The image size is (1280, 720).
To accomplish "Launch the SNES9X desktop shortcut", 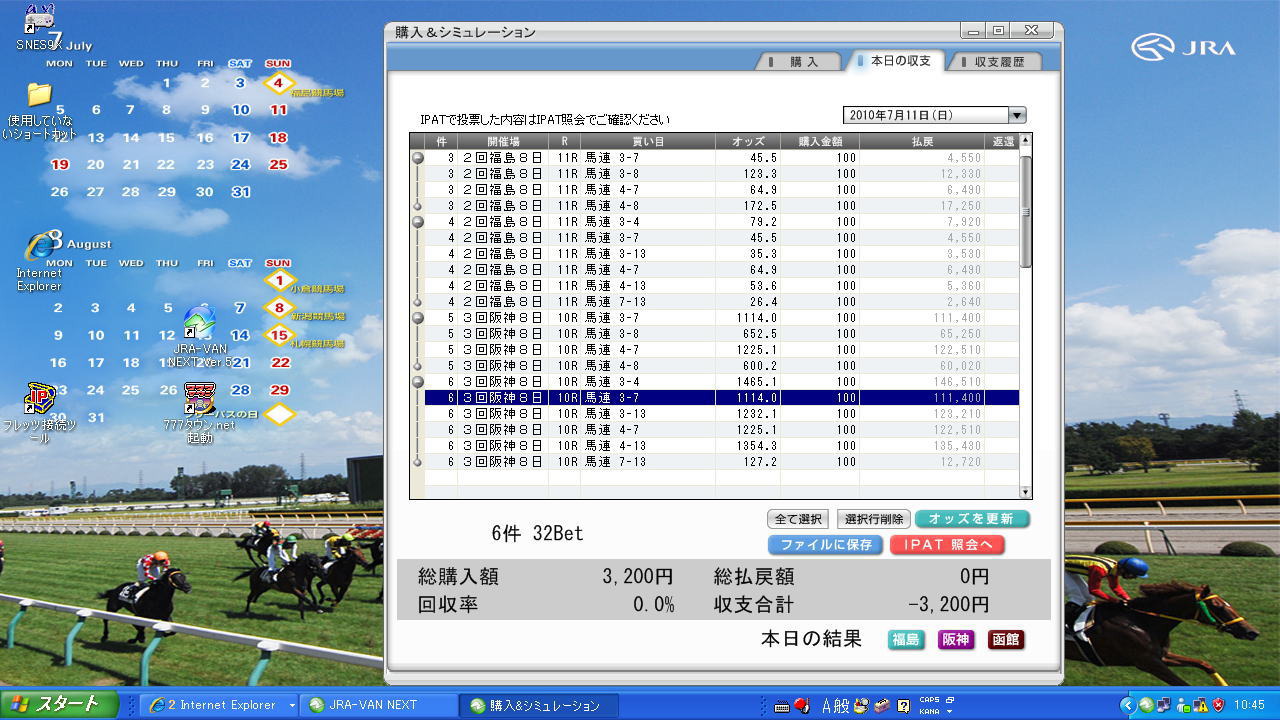I will [38, 20].
